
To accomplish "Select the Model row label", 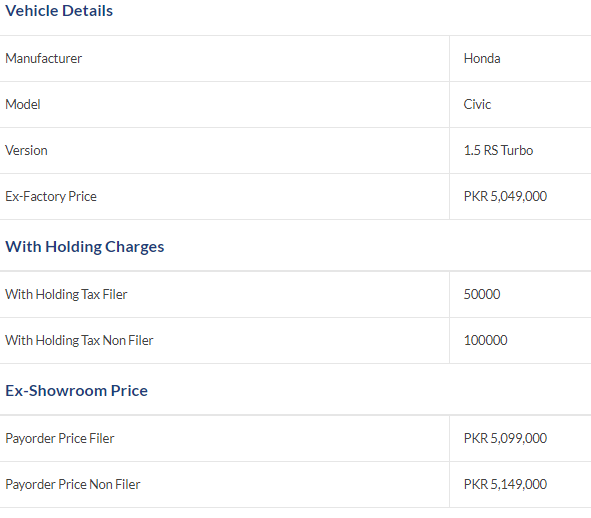I will [23, 104].
